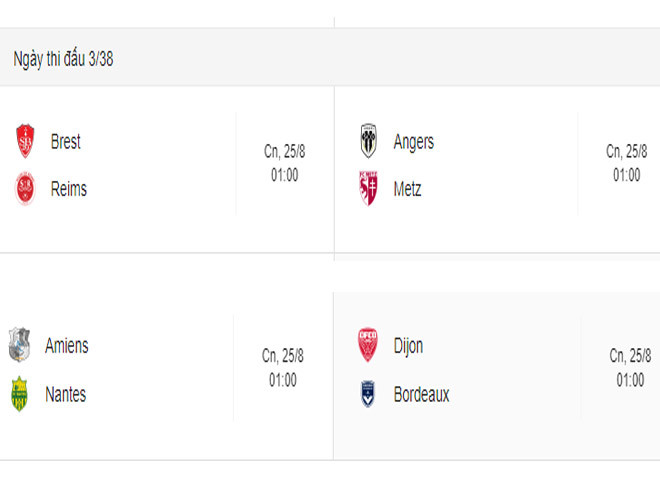Open the Amiens team name link
The width and height of the screenshot is (660, 500).
coord(66,346)
